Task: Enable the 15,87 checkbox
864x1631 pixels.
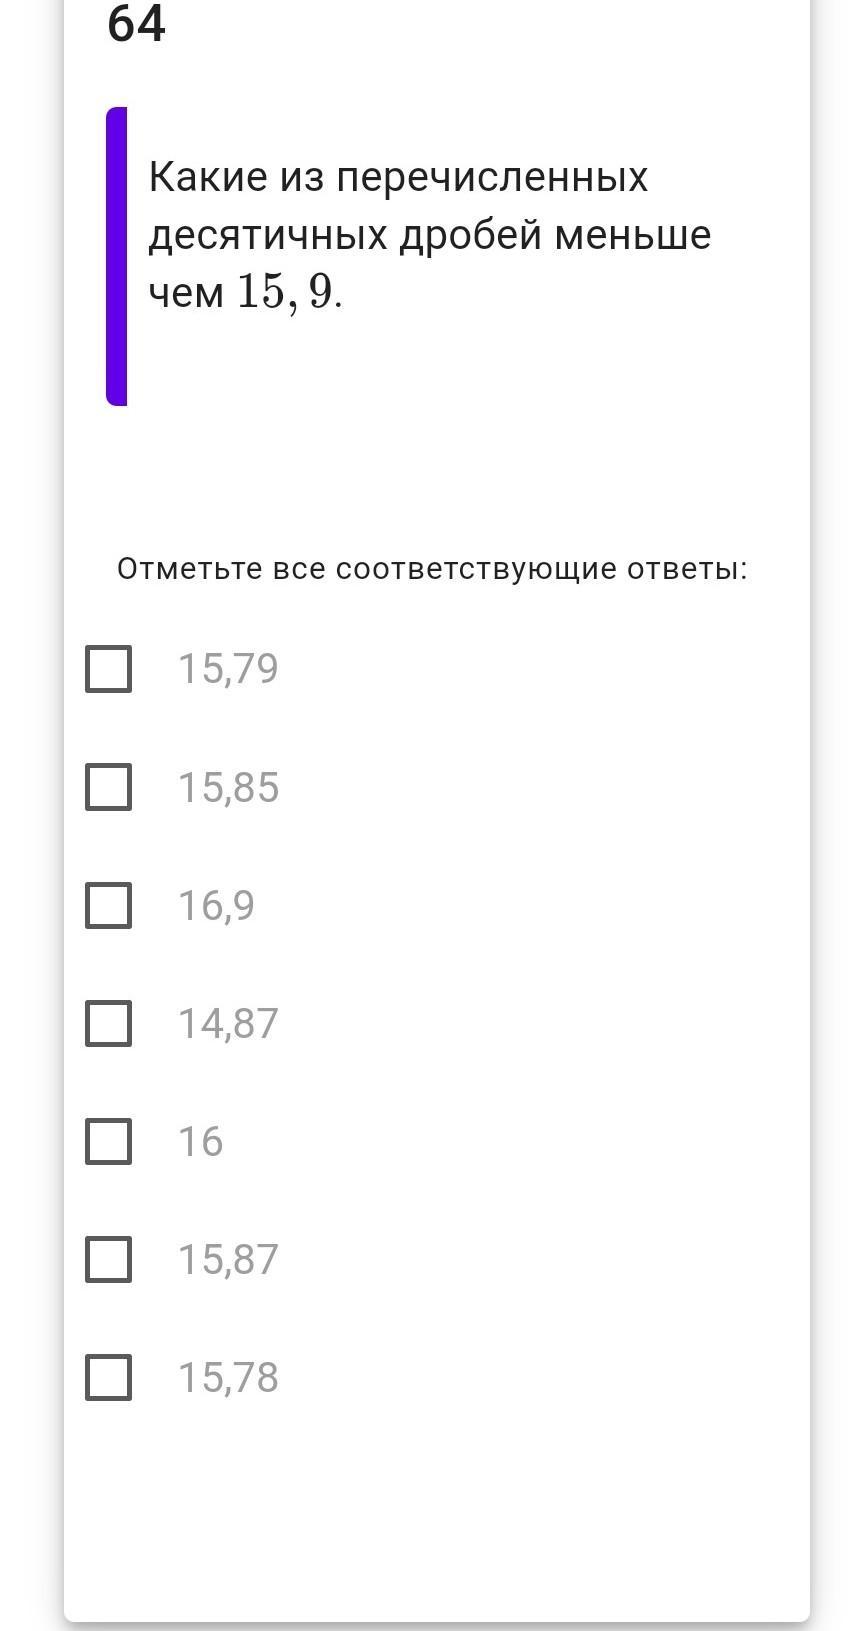Action: 108,1259
